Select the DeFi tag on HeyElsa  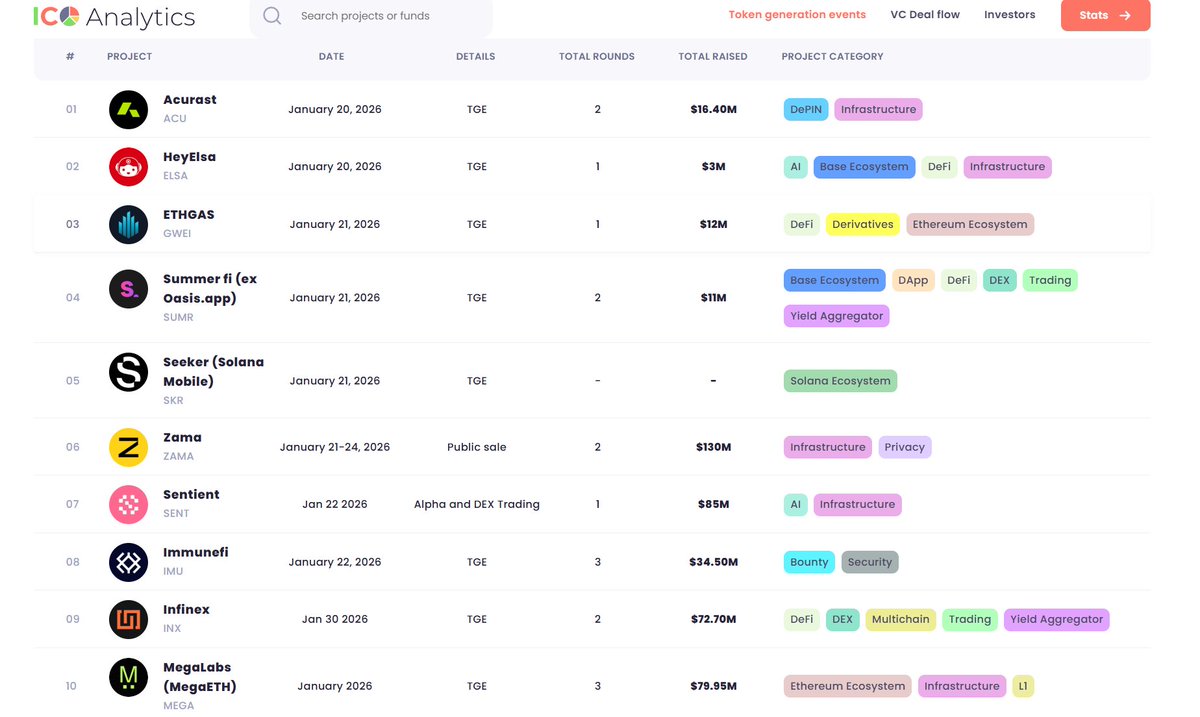939,167
